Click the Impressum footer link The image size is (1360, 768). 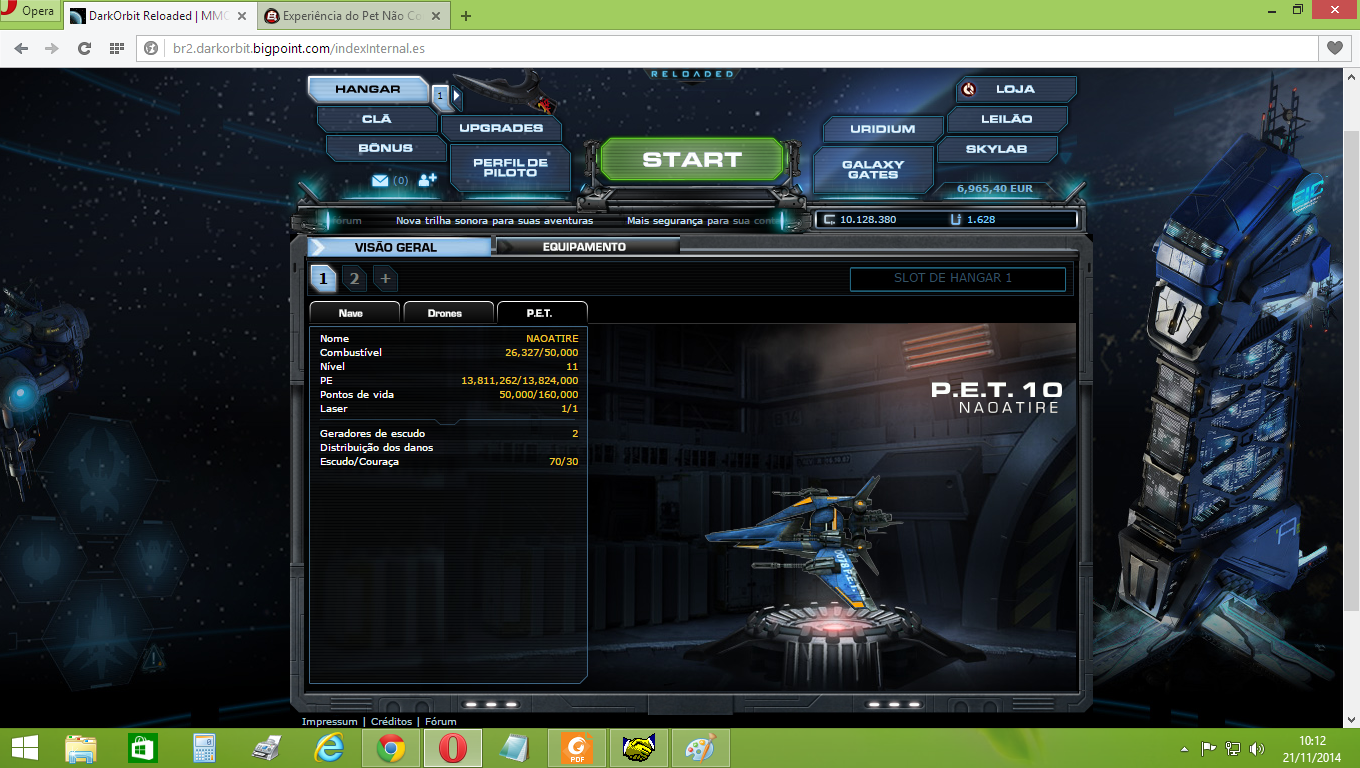(x=329, y=722)
